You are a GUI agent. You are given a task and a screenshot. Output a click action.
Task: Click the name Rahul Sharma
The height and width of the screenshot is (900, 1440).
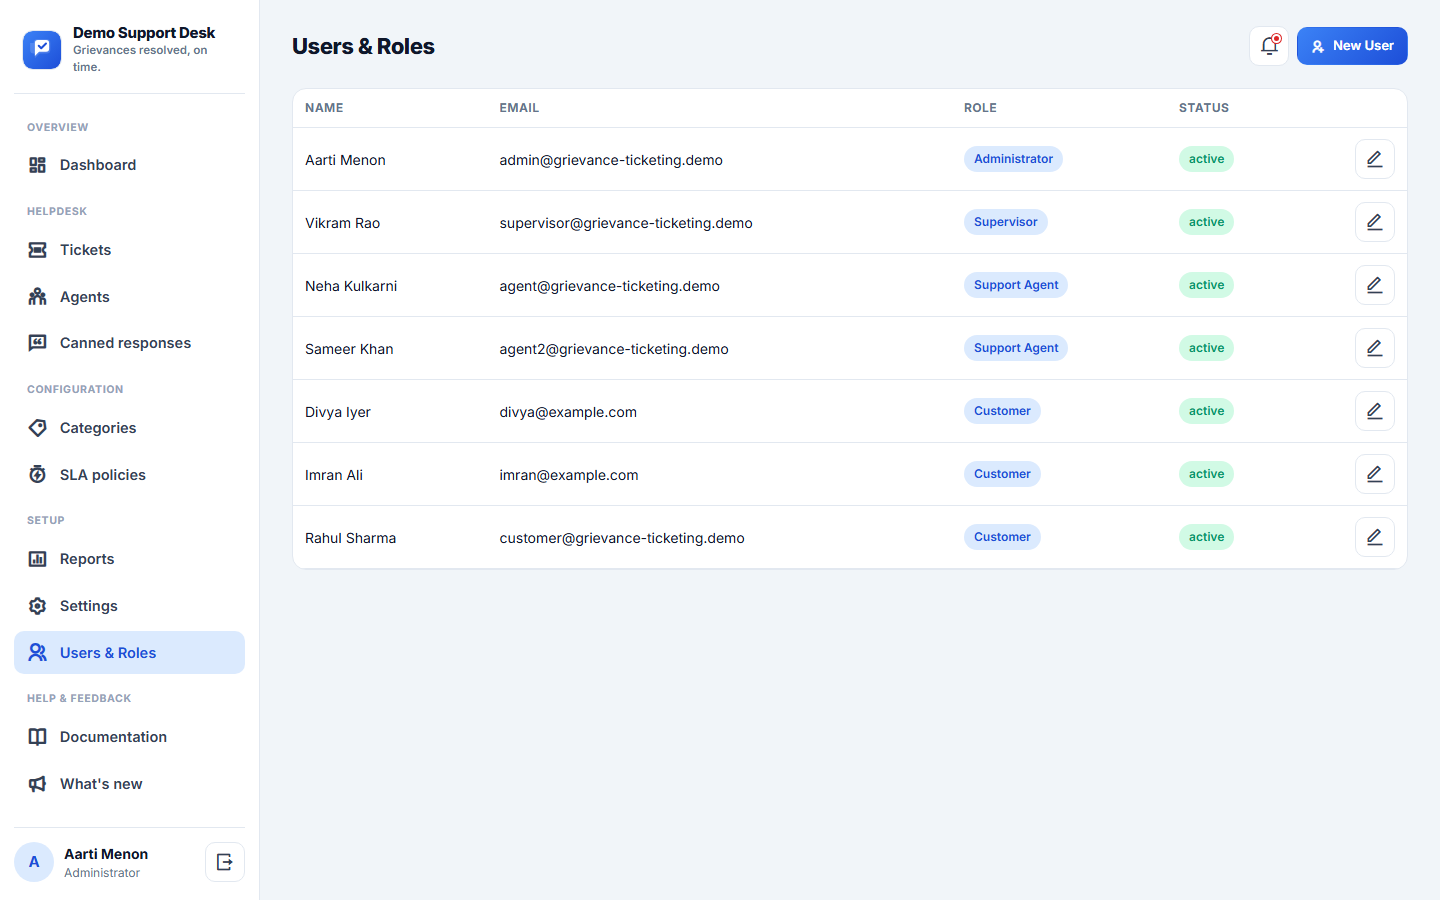[350, 538]
